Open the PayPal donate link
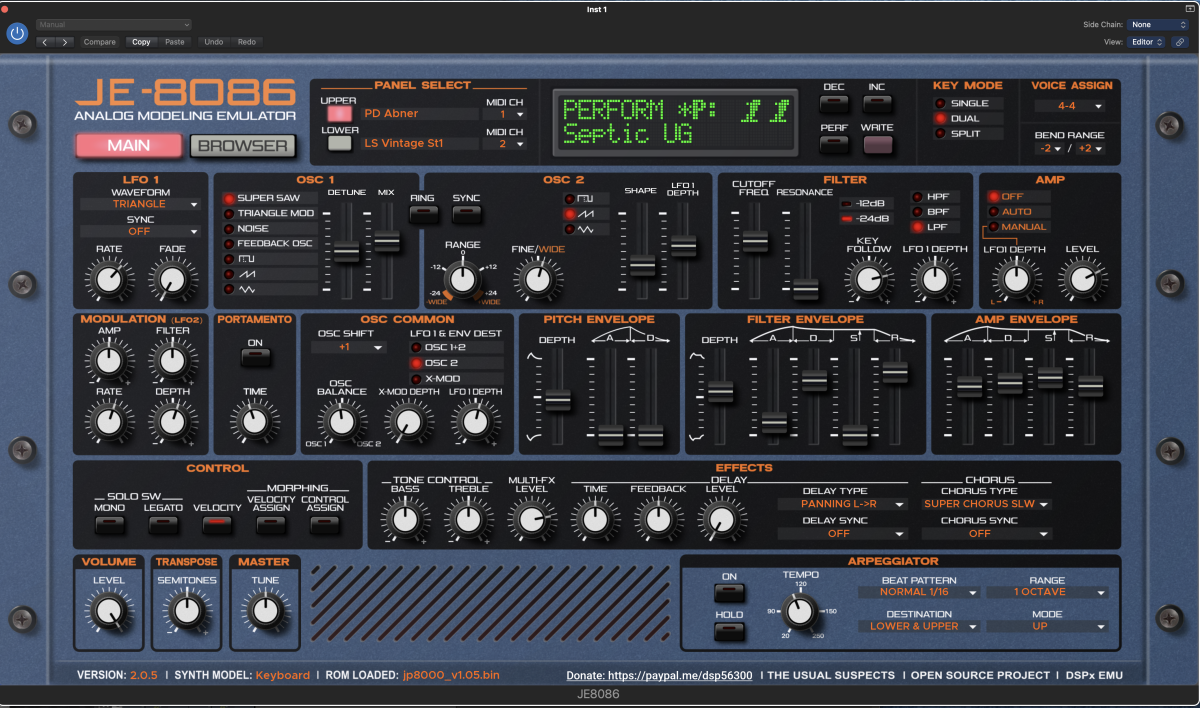 click(x=659, y=675)
